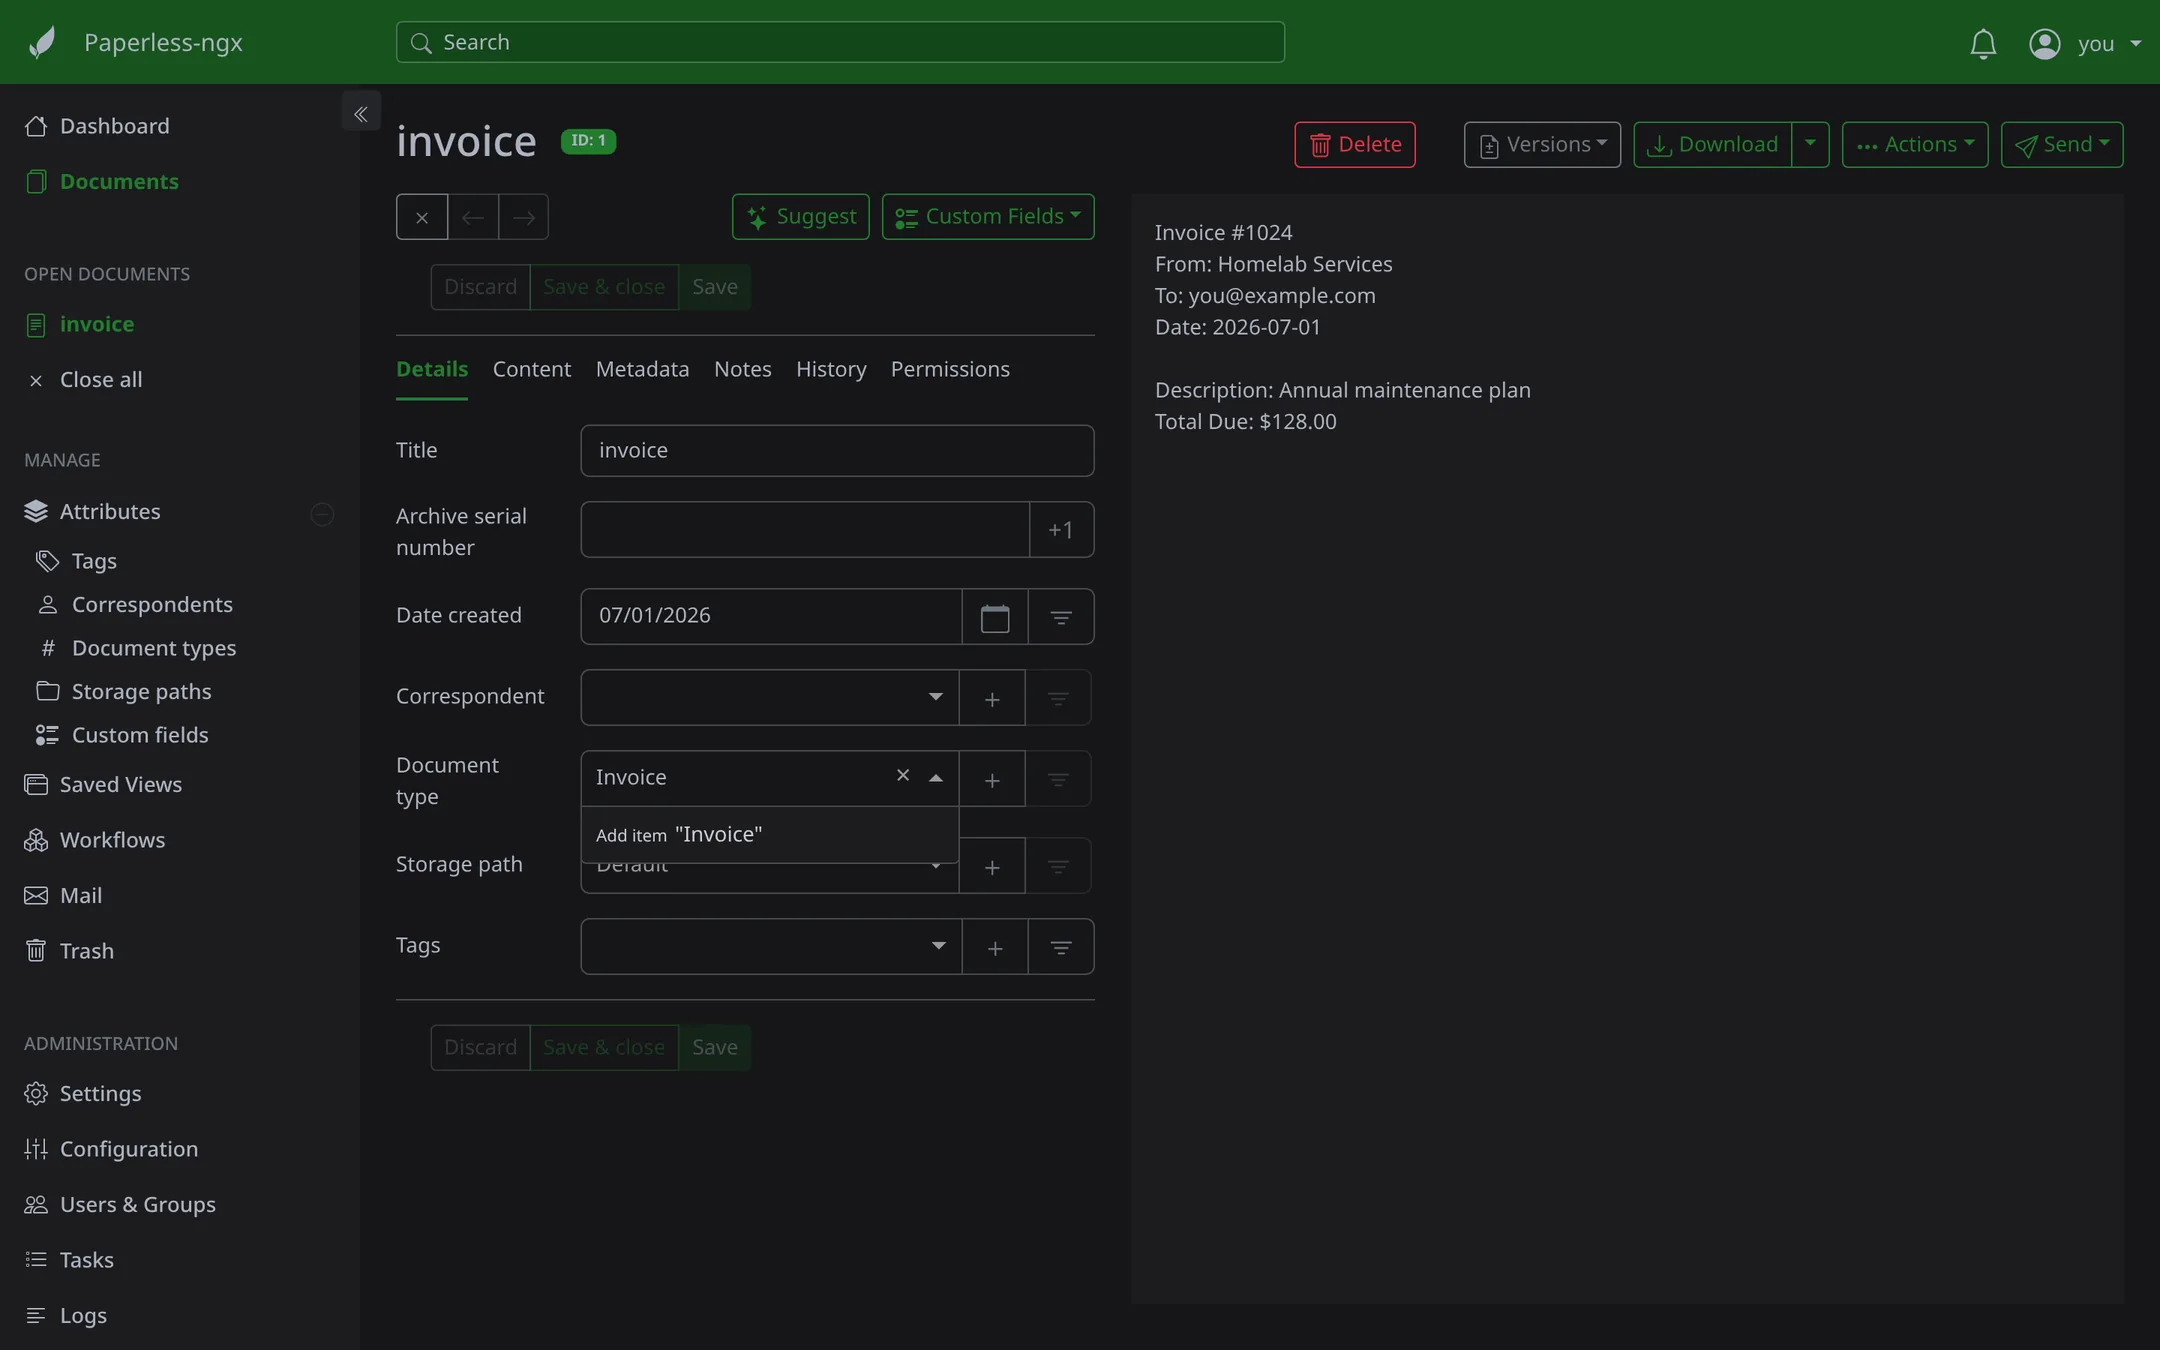Go to the next document arrow

coord(524,217)
